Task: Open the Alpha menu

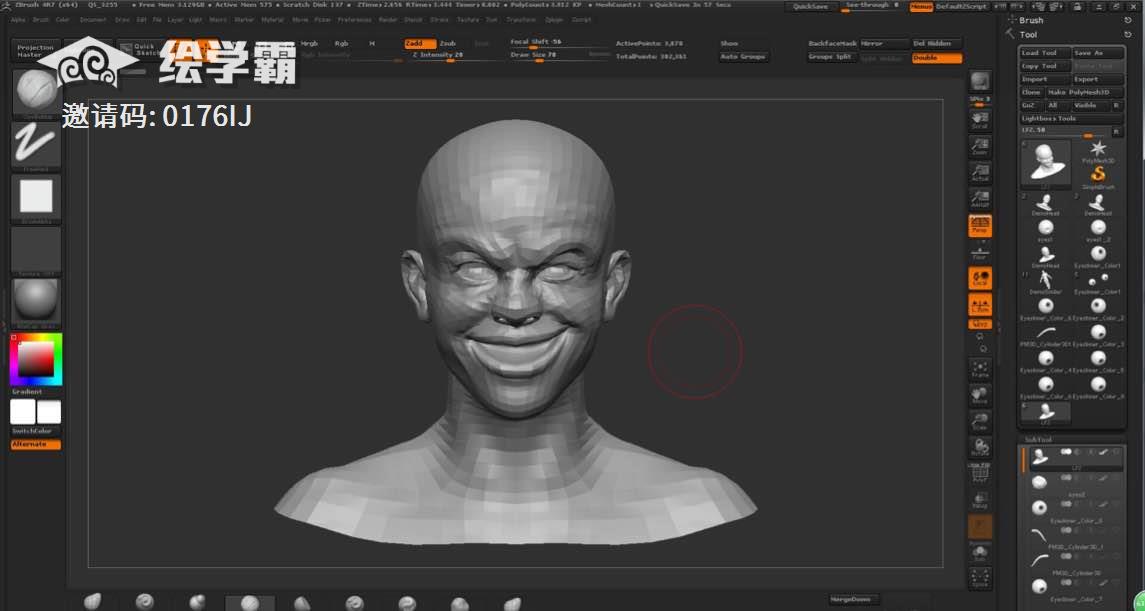Action: point(18,20)
